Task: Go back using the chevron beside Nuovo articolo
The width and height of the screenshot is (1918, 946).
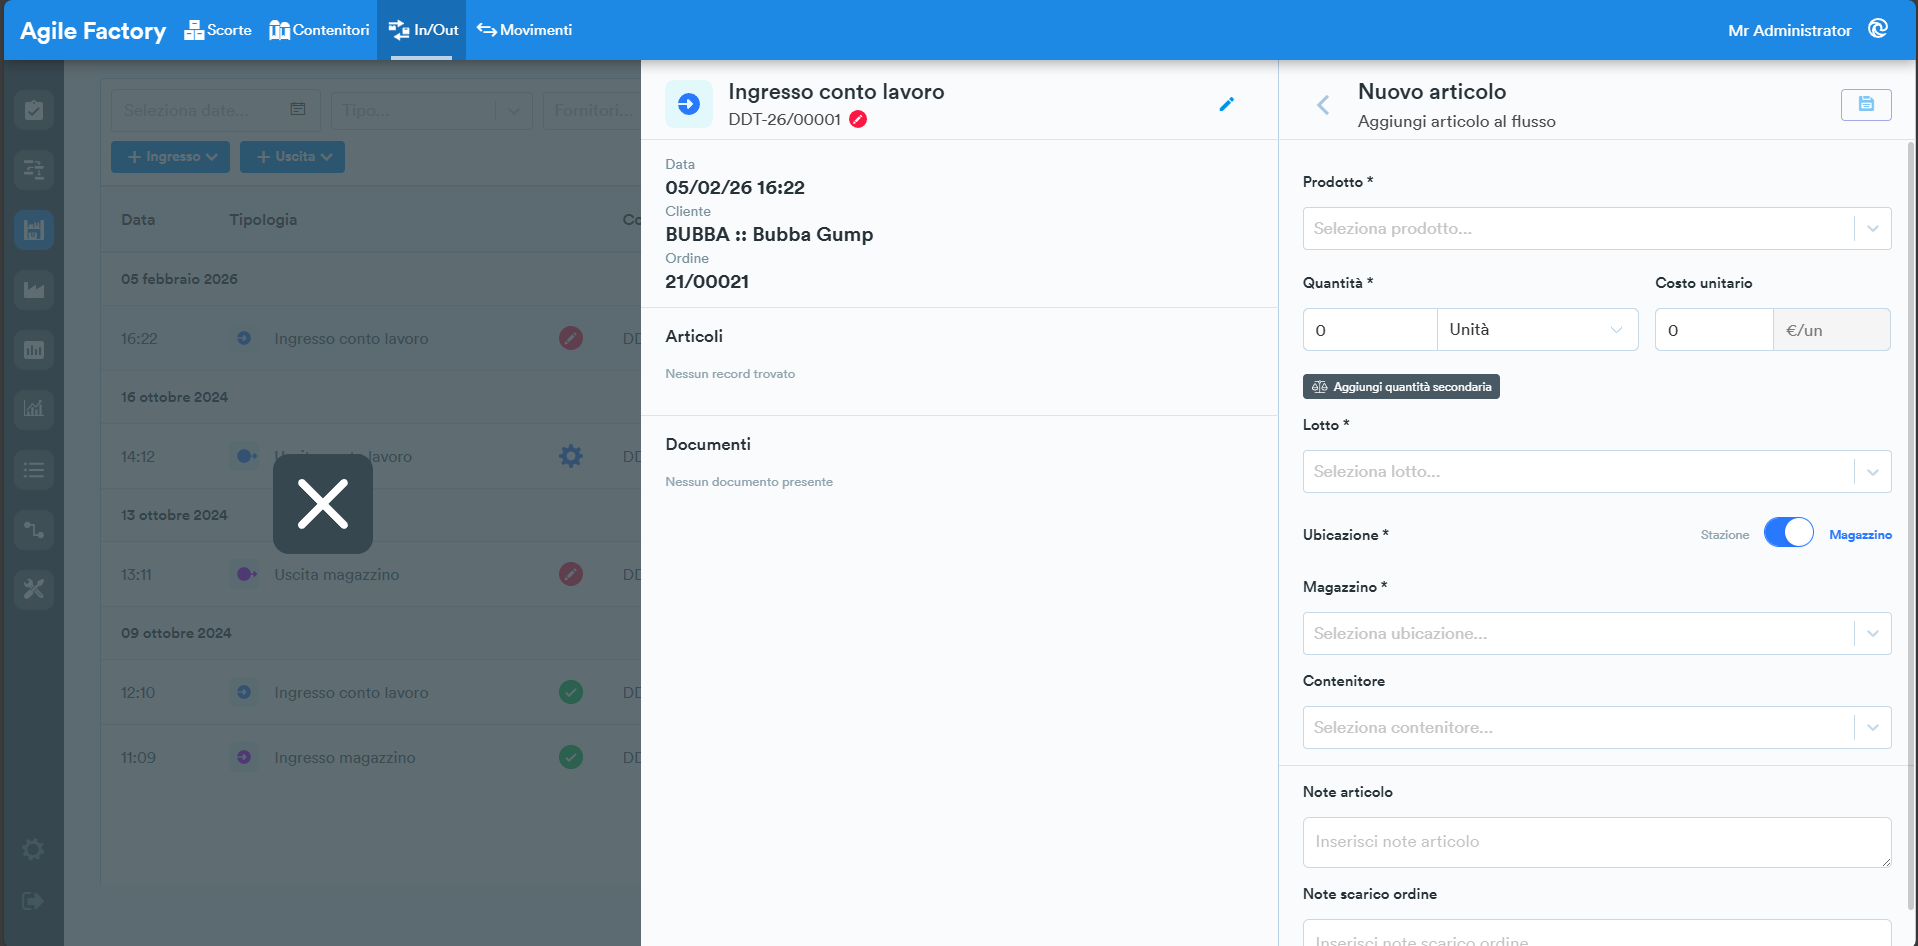Action: (x=1323, y=105)
